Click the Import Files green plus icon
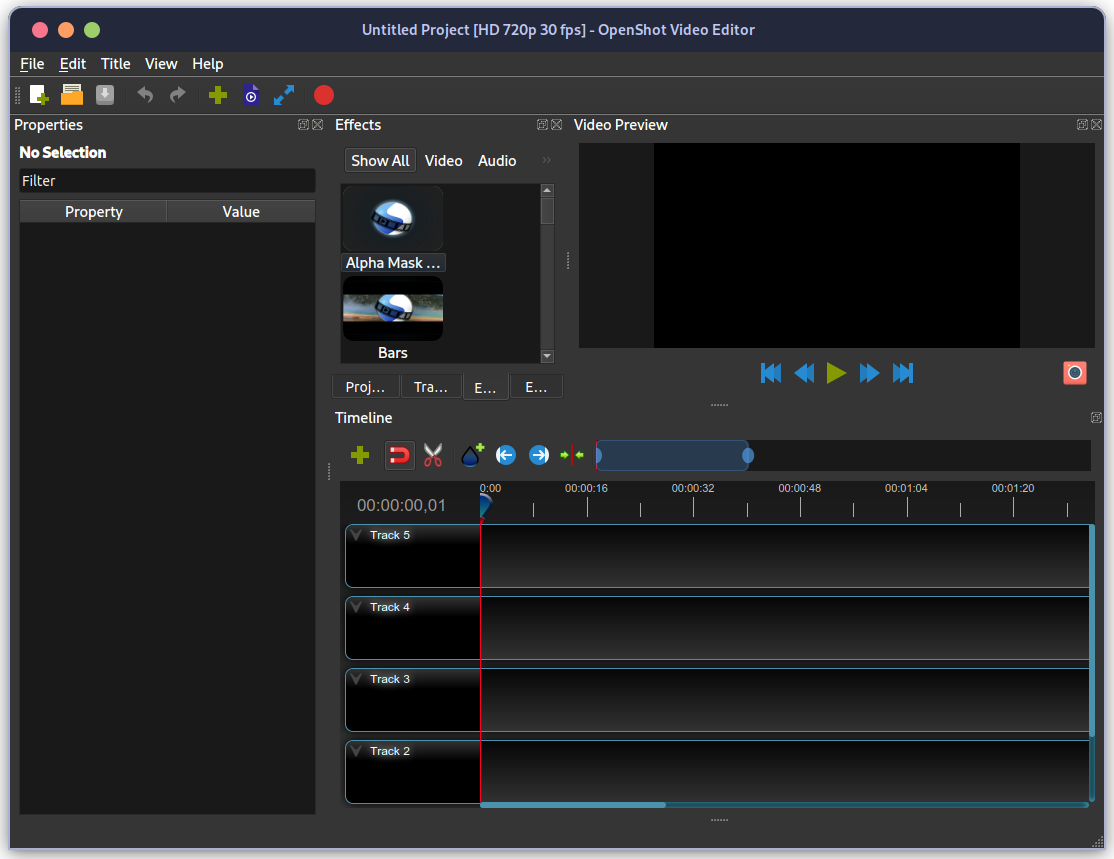This screenshot has width=1114, height=859. pyautogui.click(x=217, y=95)
